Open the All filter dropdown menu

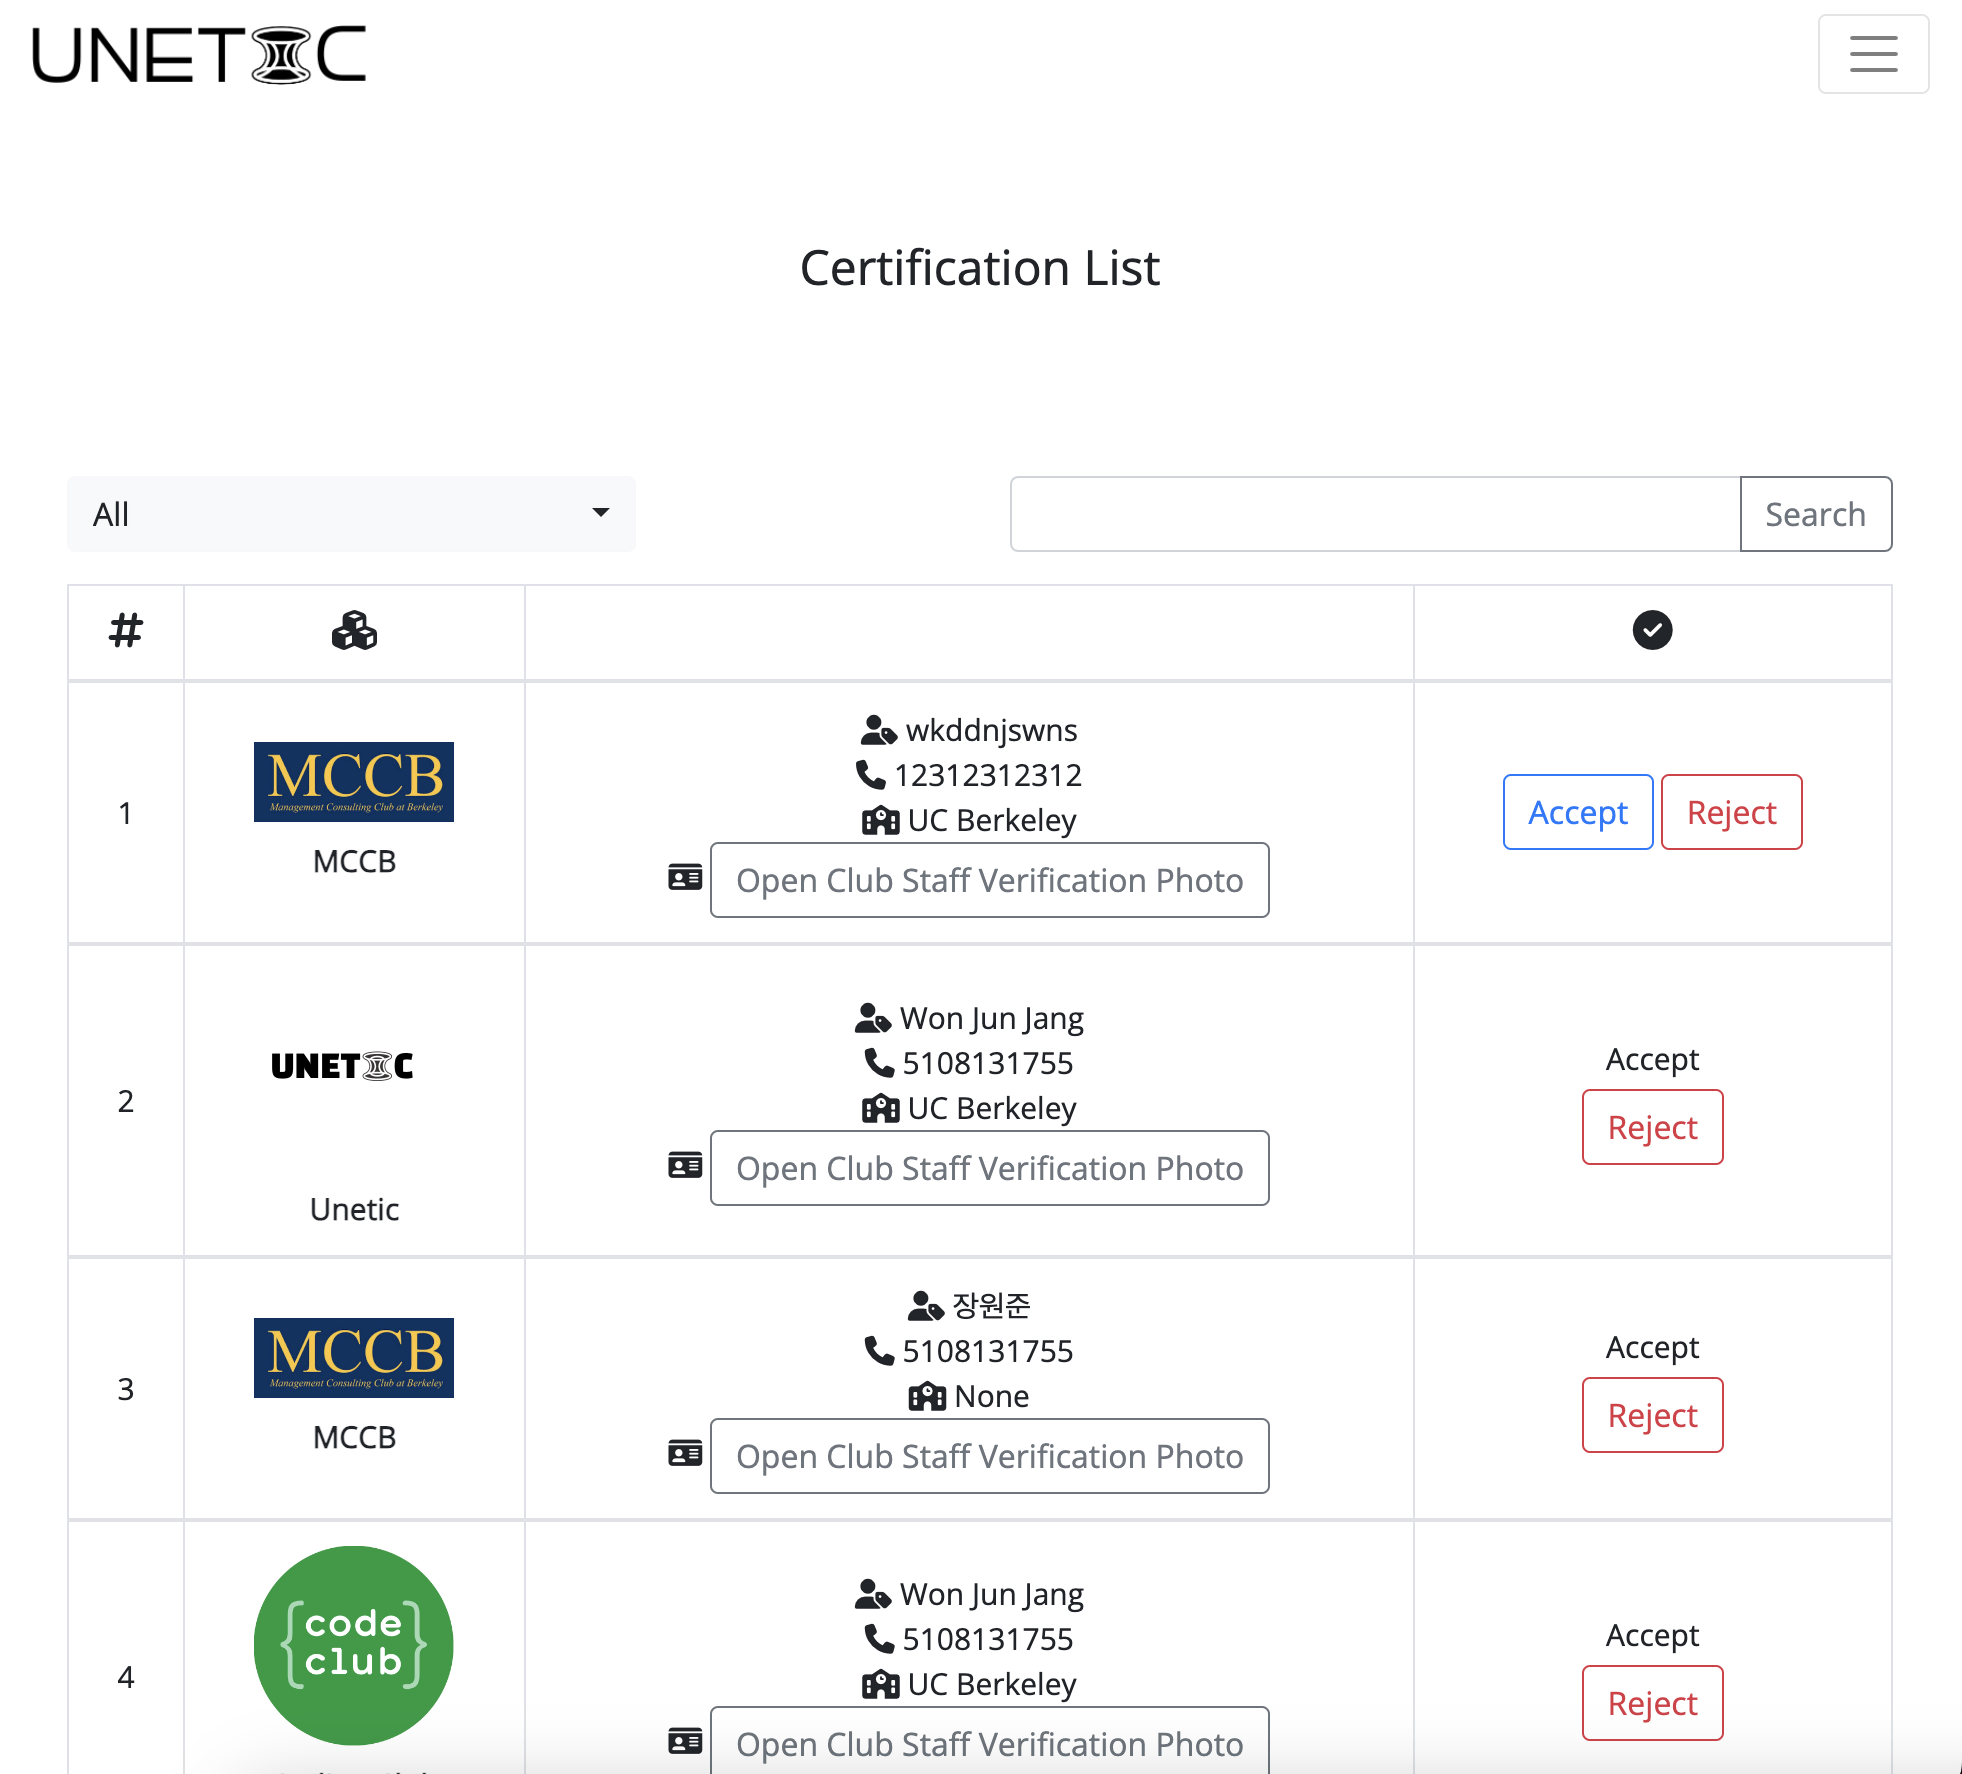[350, 513]
